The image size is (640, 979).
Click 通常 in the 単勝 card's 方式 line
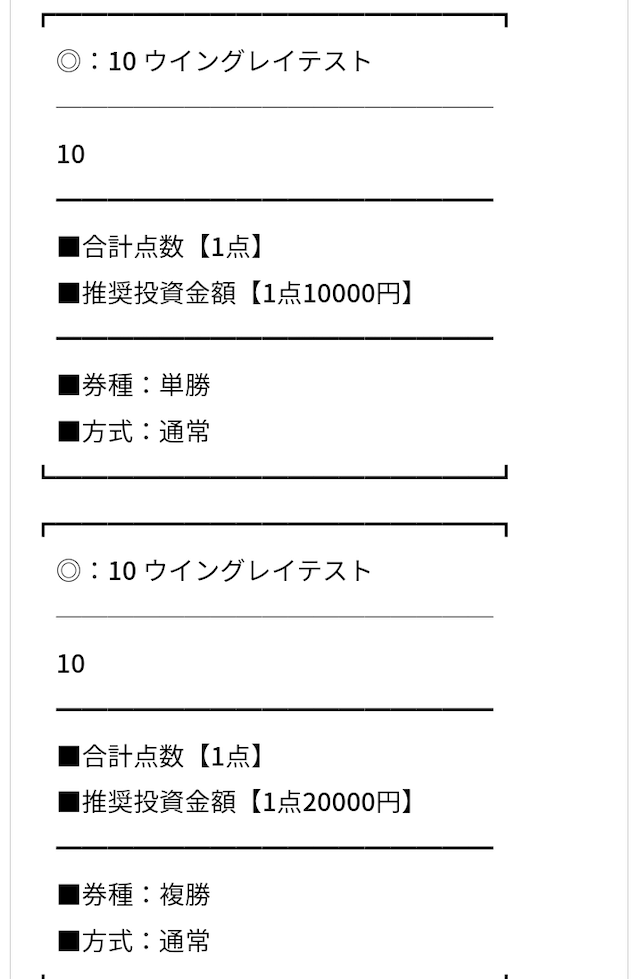pyautogui.click(x=185, y=432)
